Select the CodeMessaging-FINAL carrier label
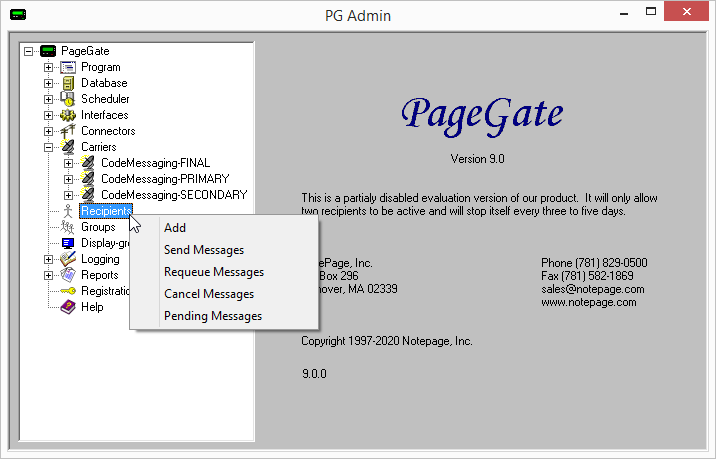 [155, 163]
